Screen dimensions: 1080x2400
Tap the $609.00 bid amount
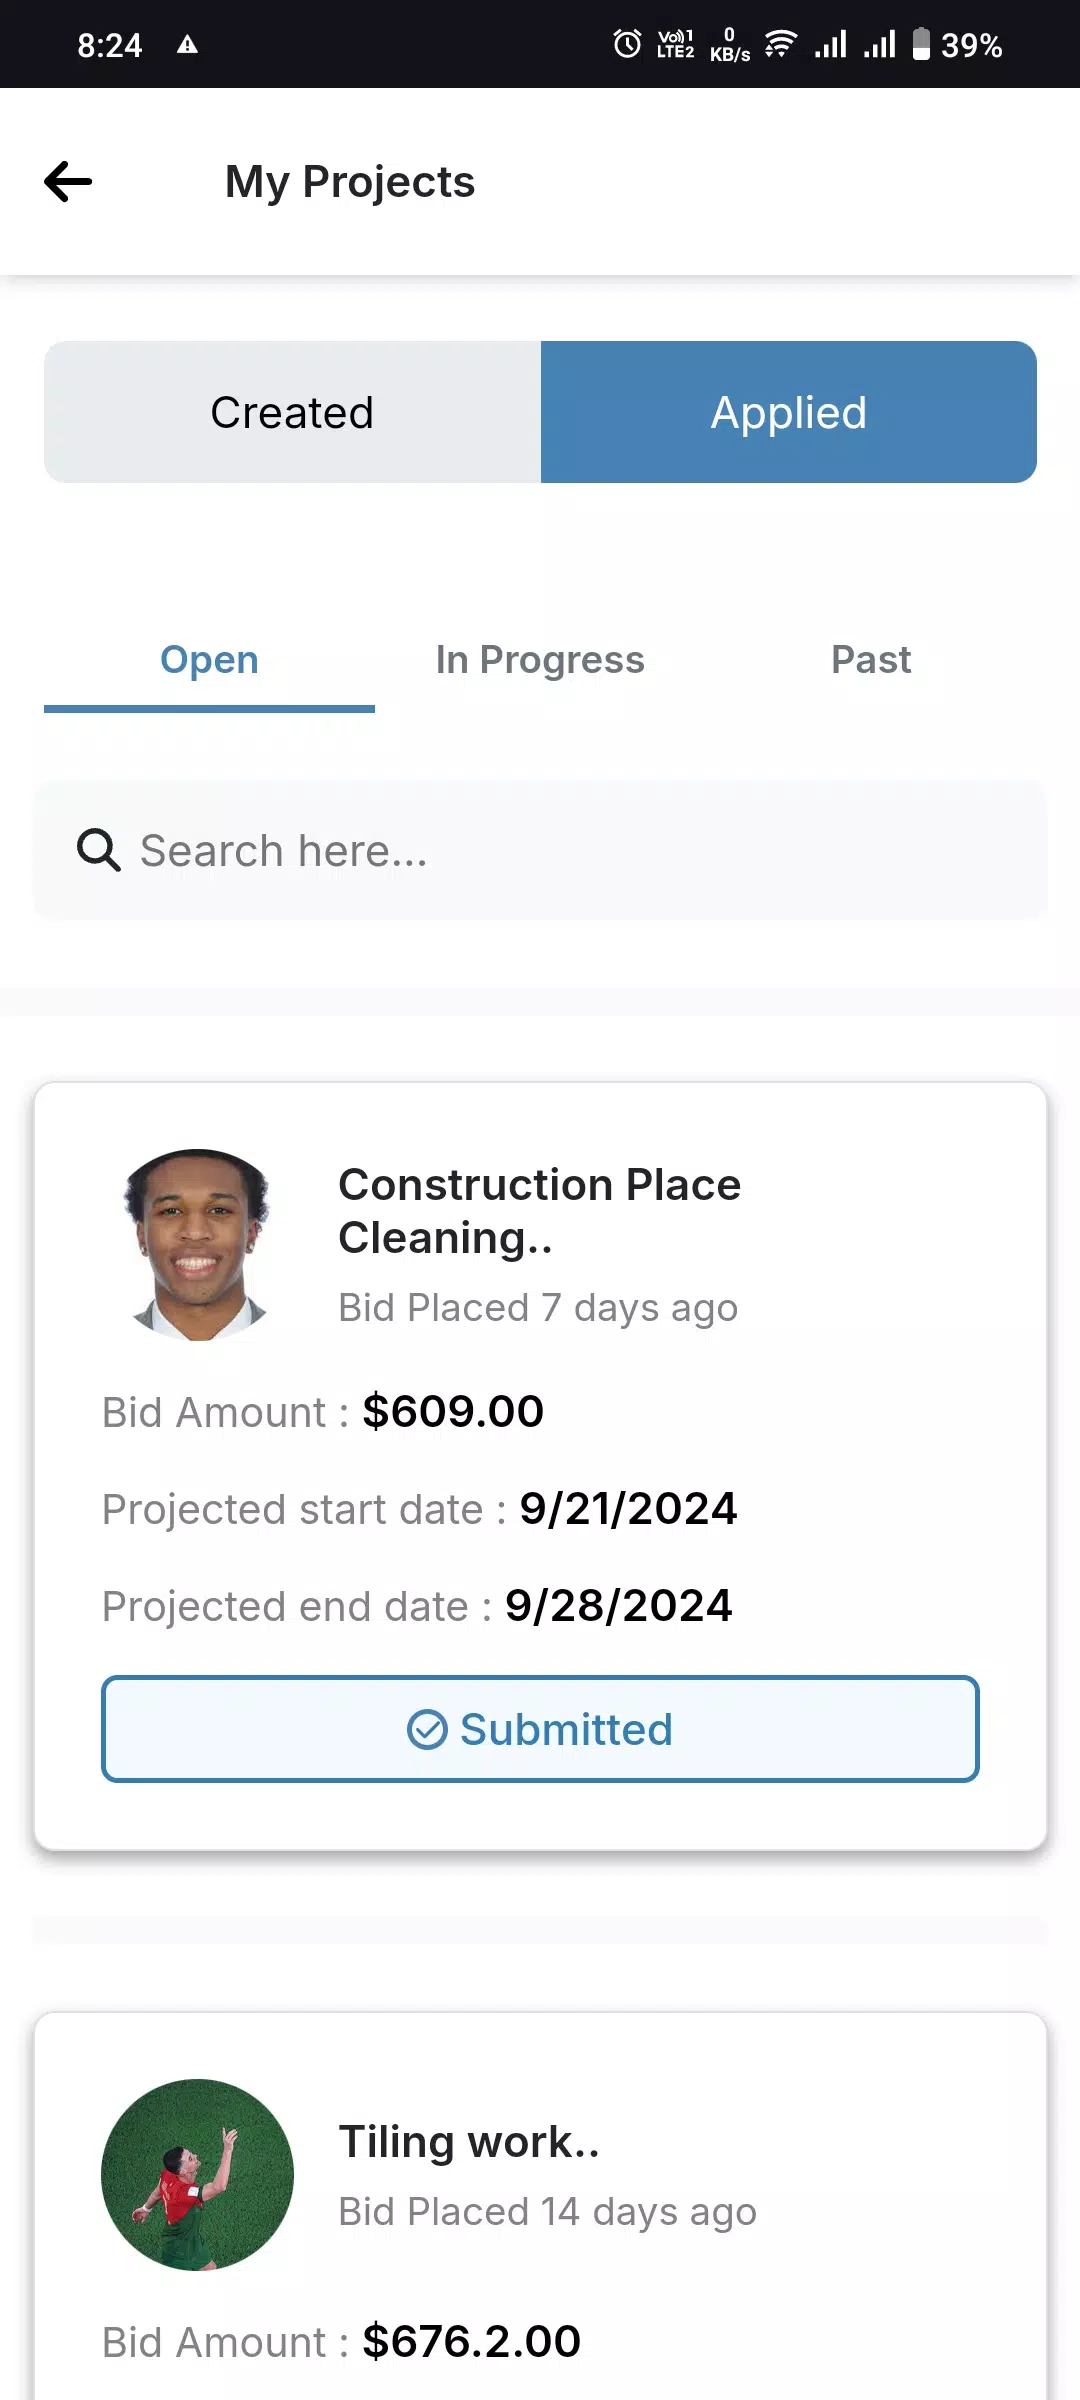[453, 1412]
